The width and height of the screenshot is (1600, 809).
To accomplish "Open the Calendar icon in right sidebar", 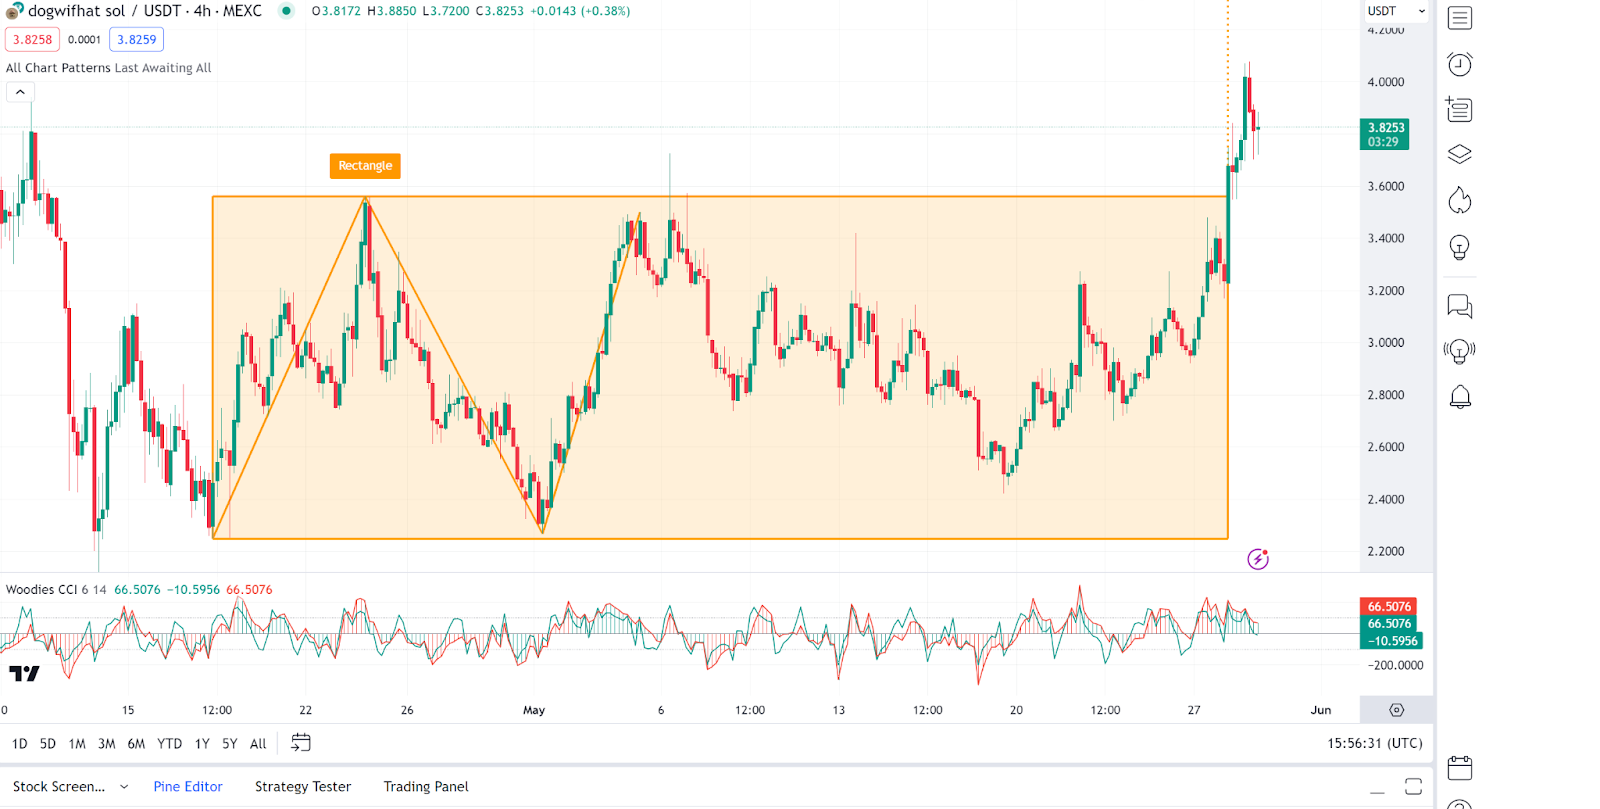I will click(1460, 768).
